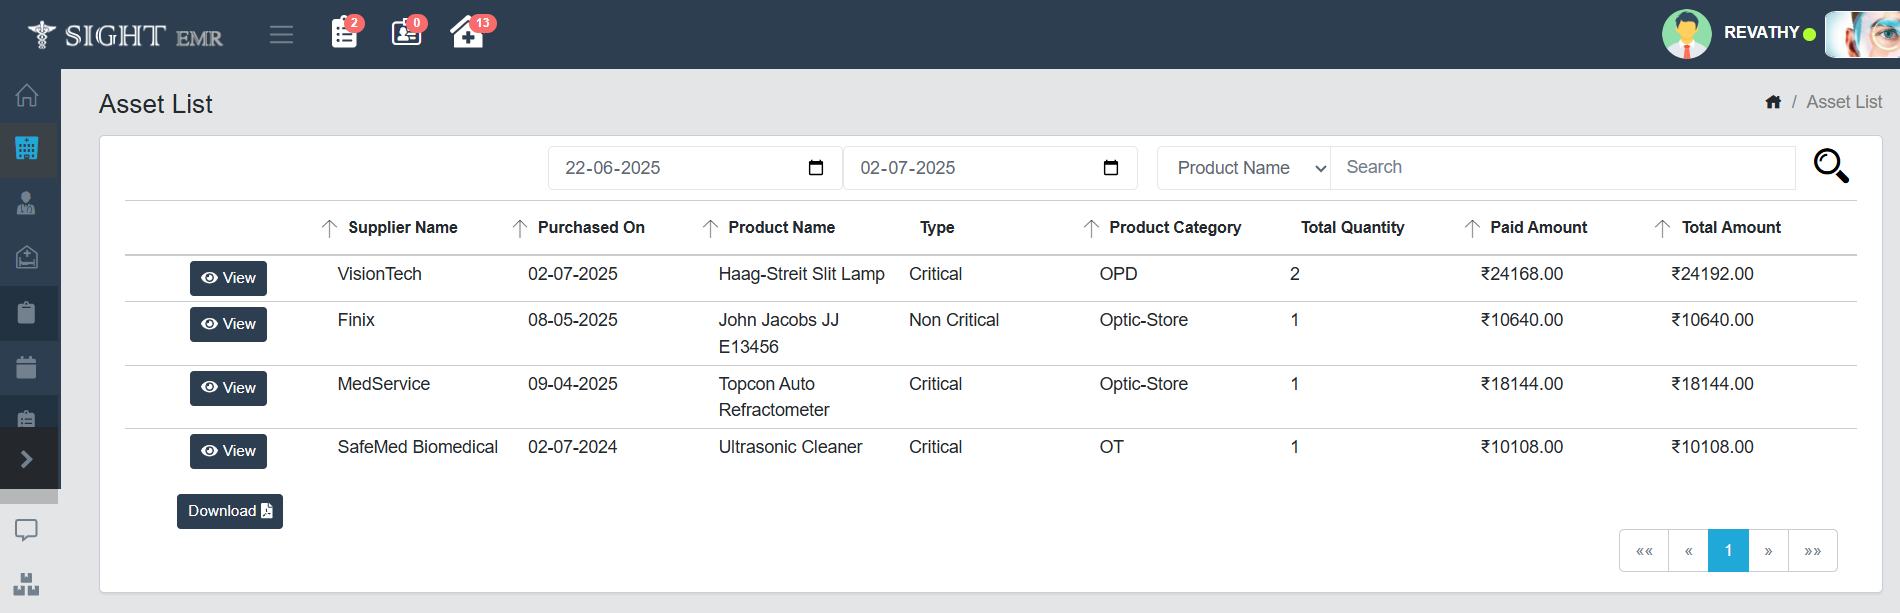Viewport: 1900px width, 613px height.
Task: View the VisionTech asset row
Action: pos(228,278)
